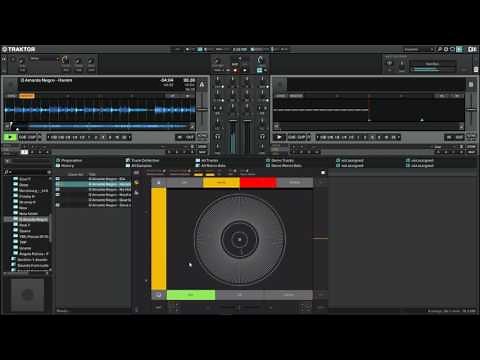This screenshot has width=480, height=360.
Task: Open the All Tracks favorite
Action: point(207,160)
